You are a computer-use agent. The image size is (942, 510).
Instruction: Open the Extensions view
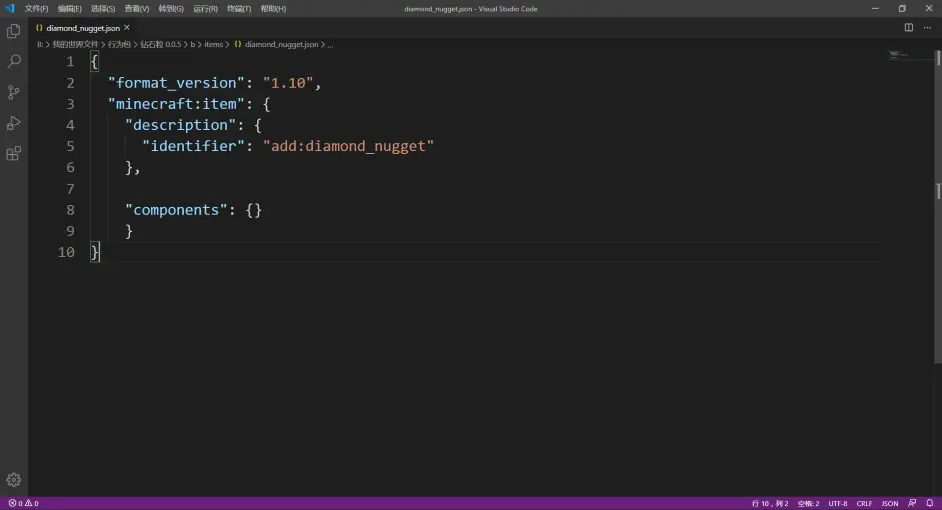[13, 153]
